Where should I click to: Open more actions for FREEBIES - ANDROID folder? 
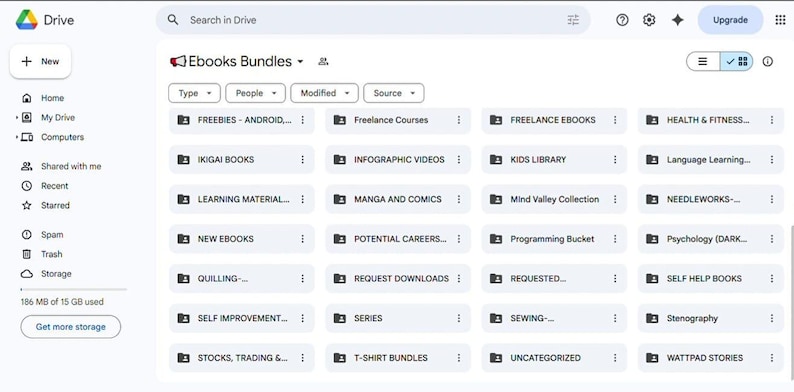[302, 120]
